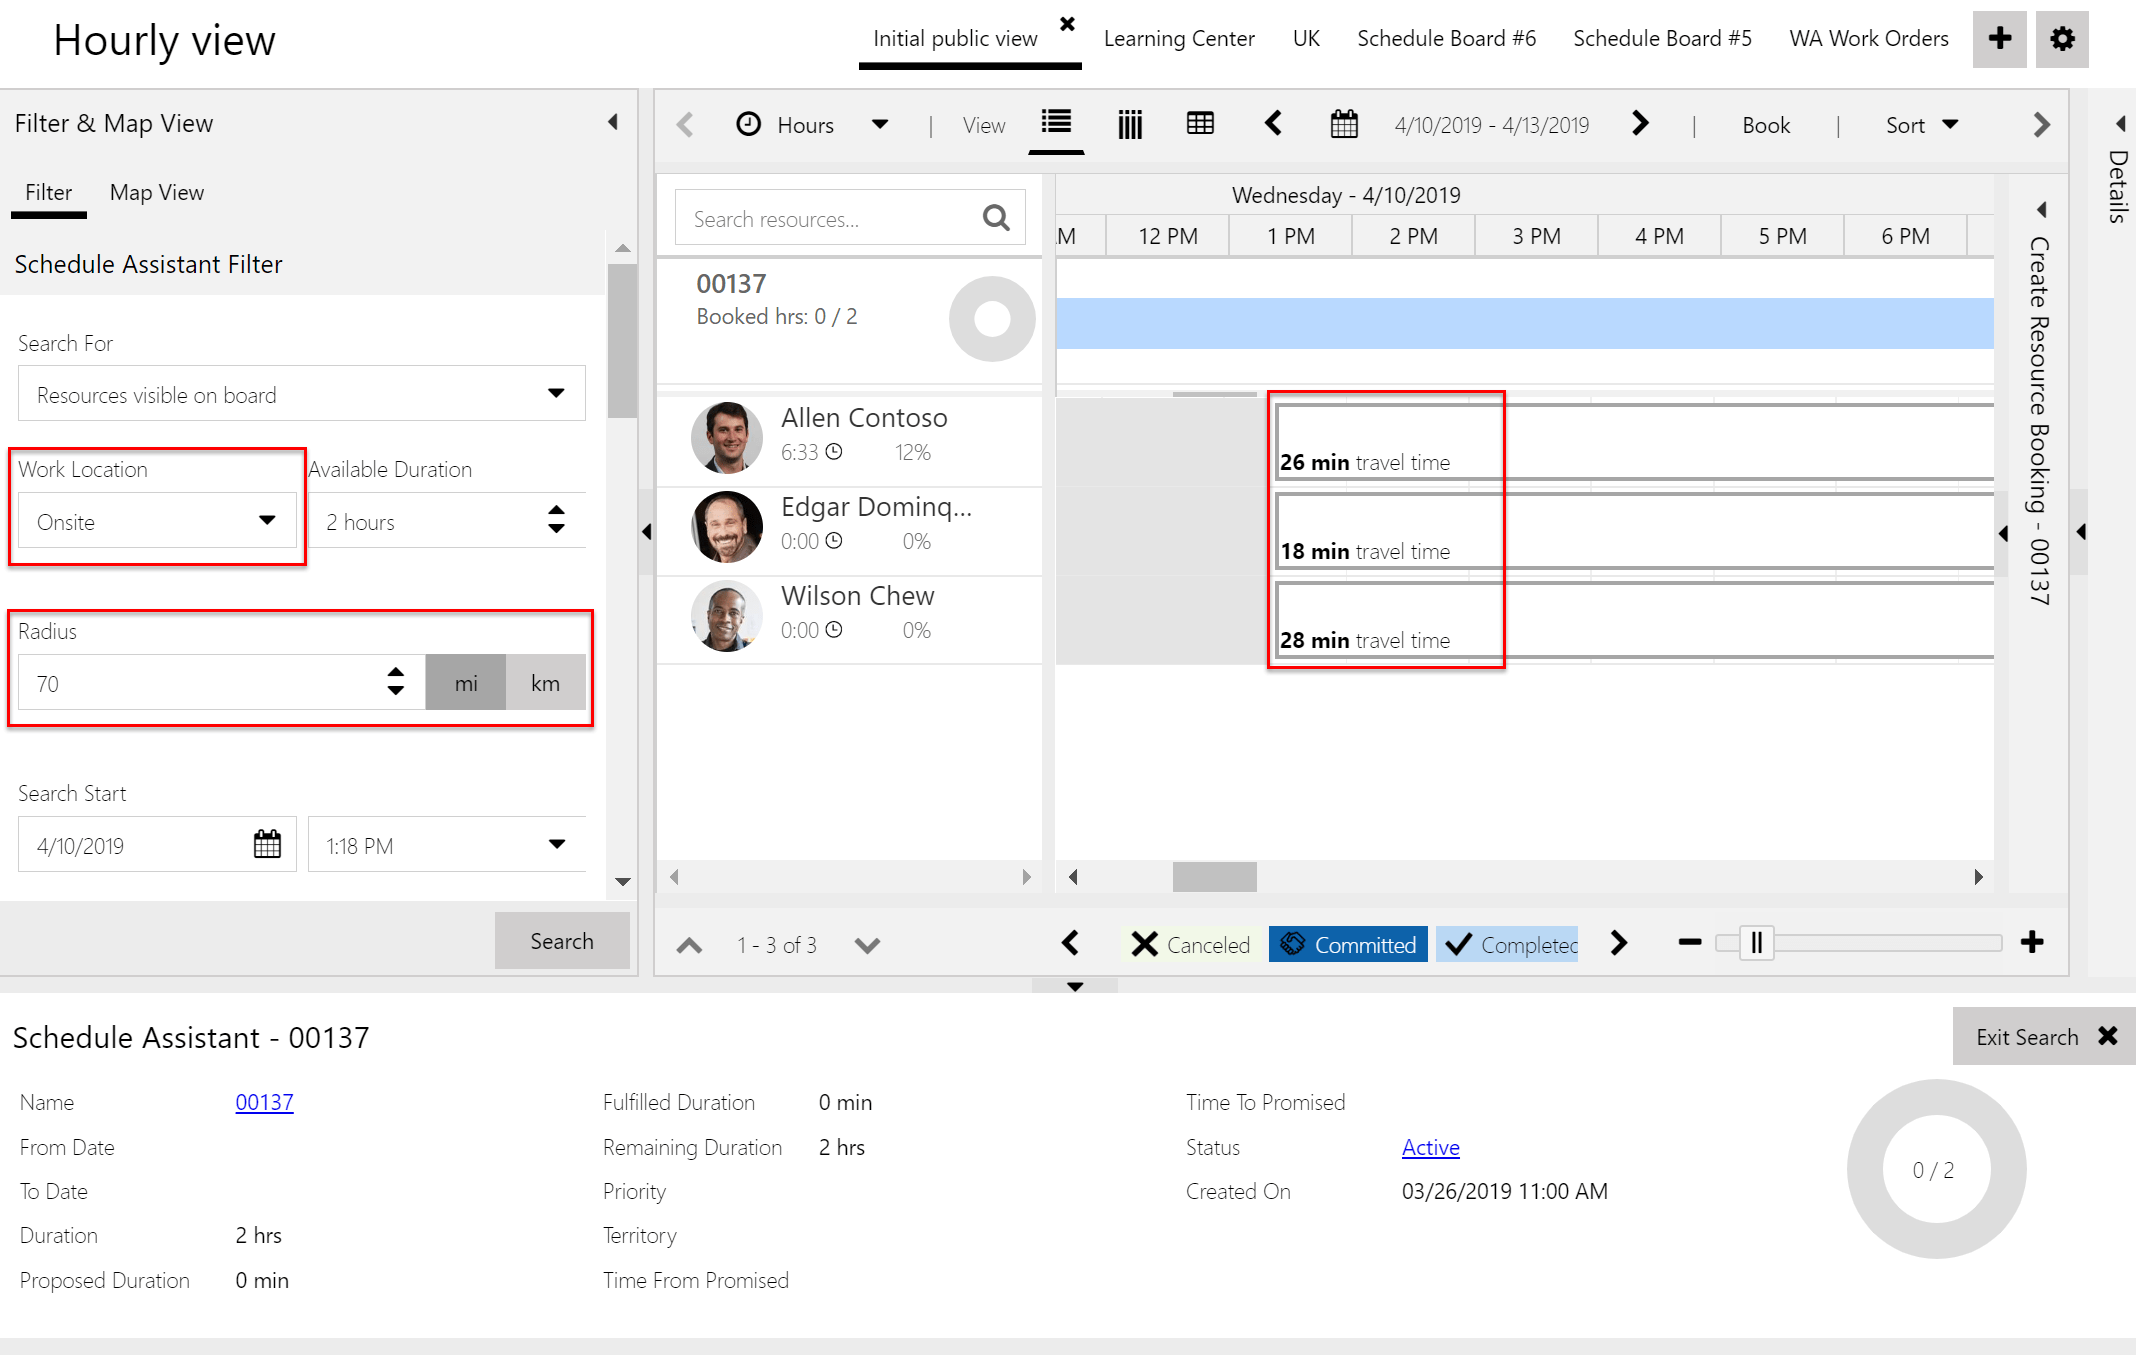Open the Filter tab
2136x1355 pixels.
click(48, 192)
